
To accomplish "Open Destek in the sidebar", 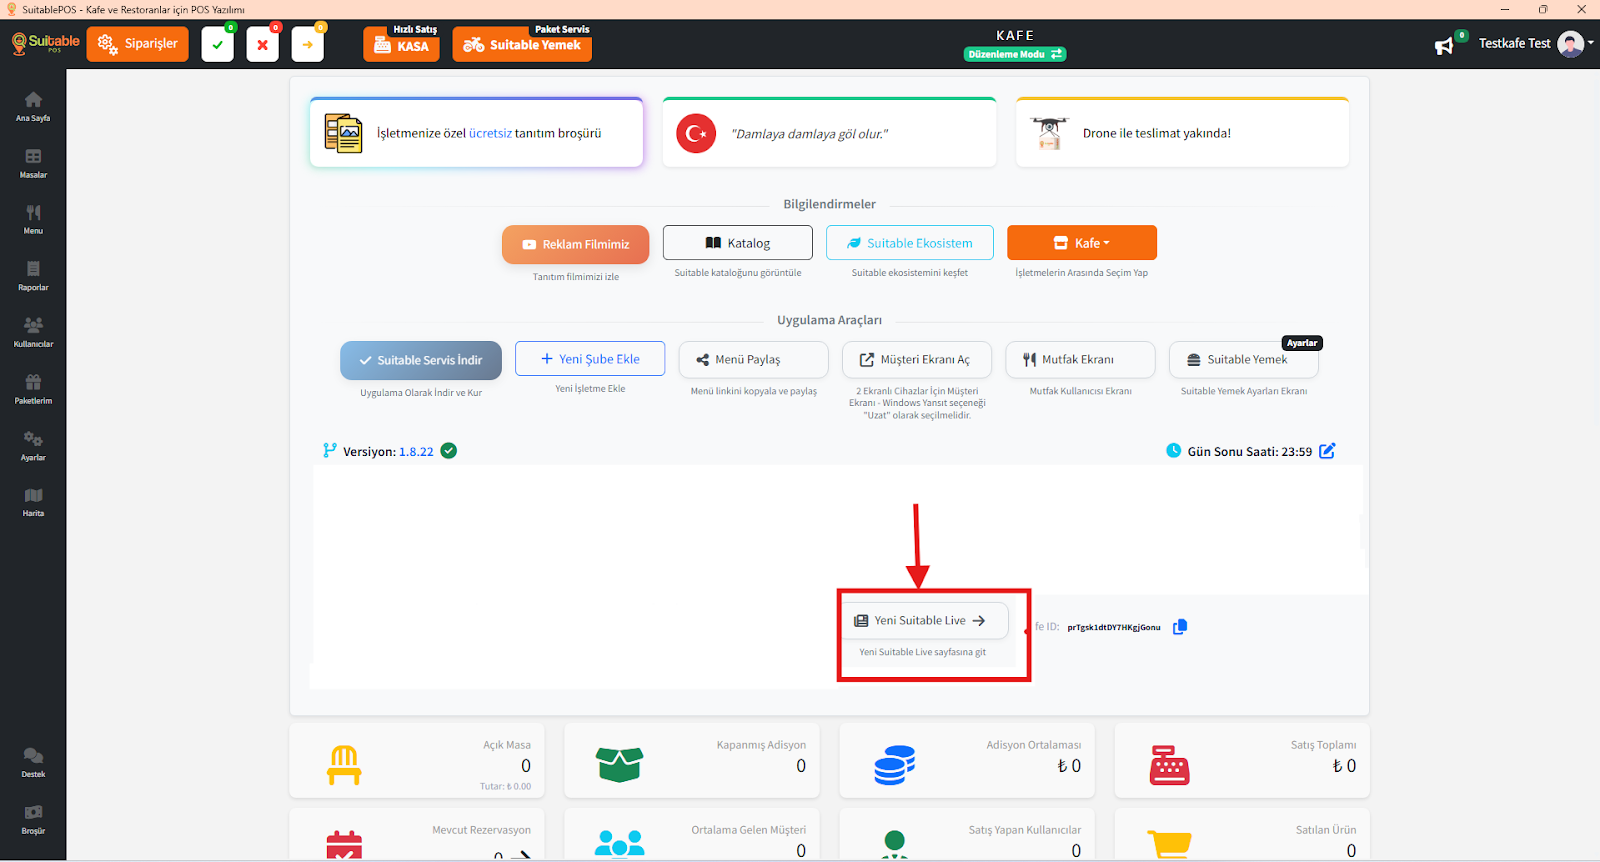I will (x=33, y=763).
